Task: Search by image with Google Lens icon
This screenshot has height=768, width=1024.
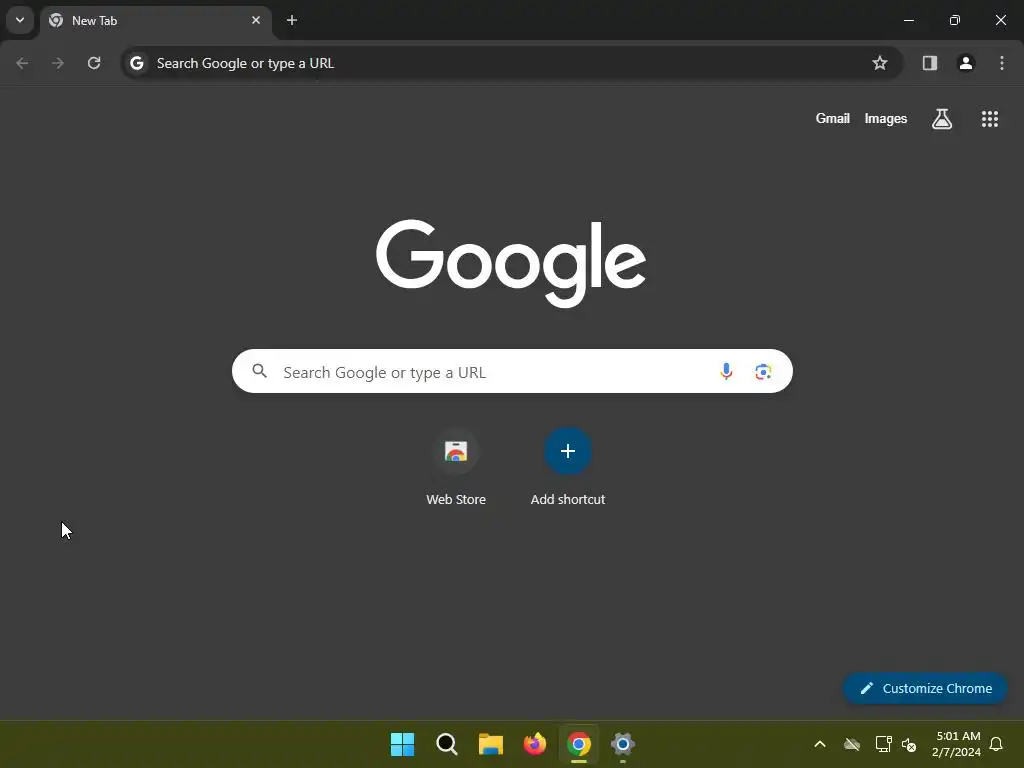Action: pos(763,372)
